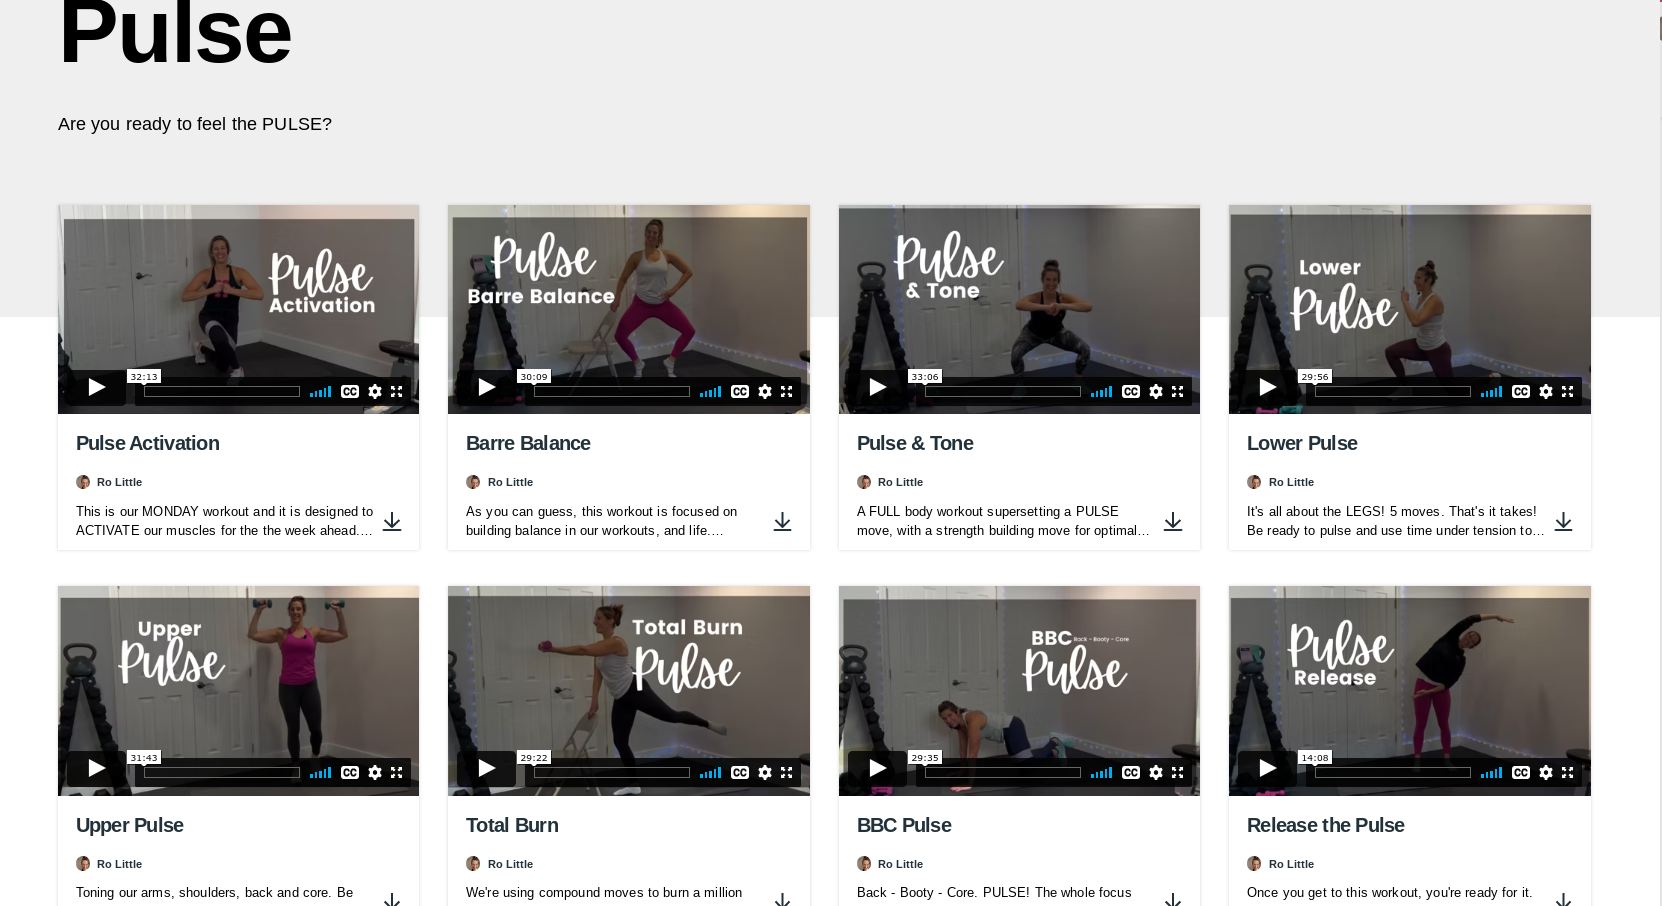The image size is (1662, 906).
Task: Click the download icon for Lower Pulse
Action: 1563,521
